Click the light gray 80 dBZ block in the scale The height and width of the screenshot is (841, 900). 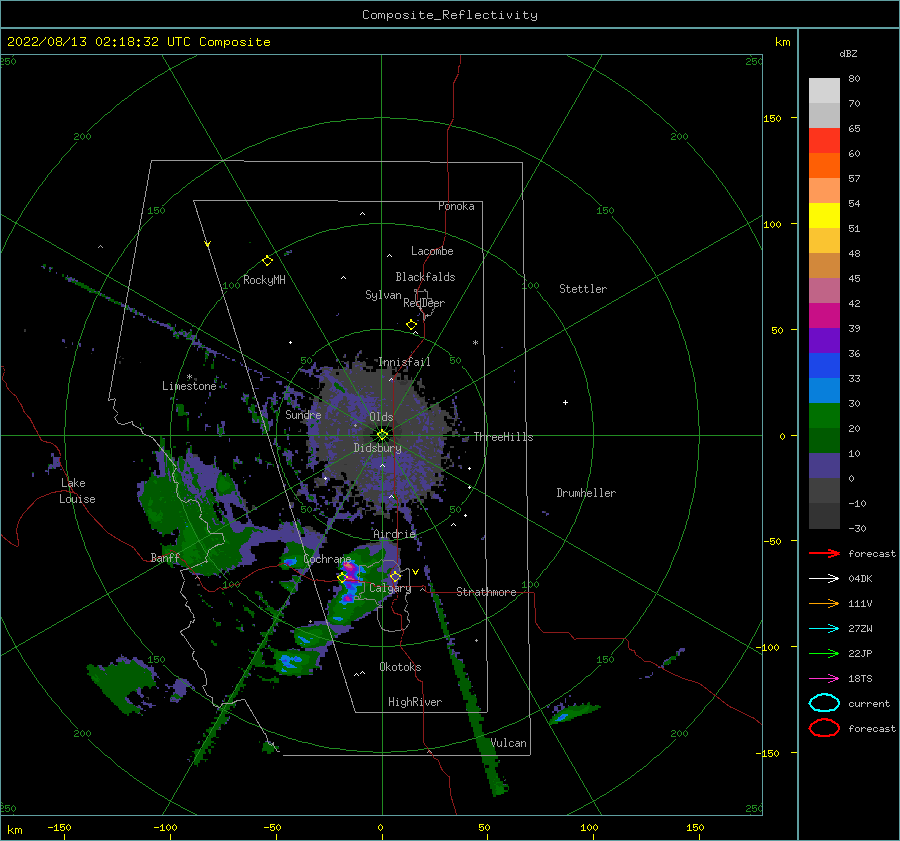(824, 91)
